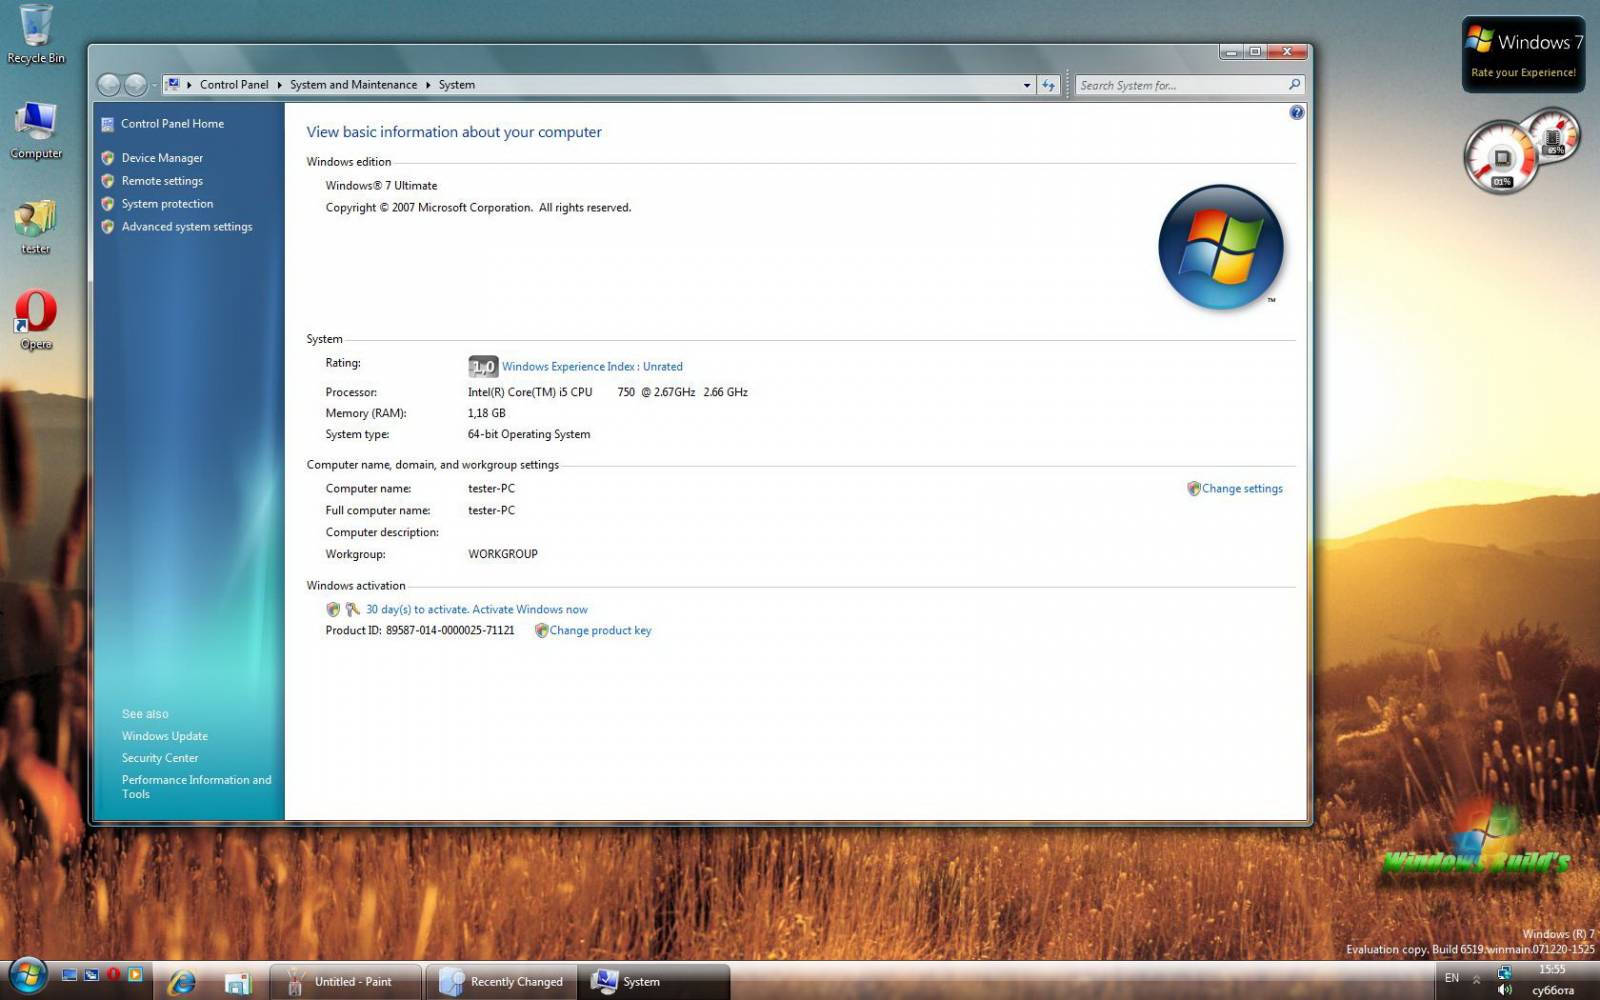Image resolution: width=1600 pixels, height=1000 pixels.
Task: Open Windows Update under See also
Action: click(x=165, y=736)
